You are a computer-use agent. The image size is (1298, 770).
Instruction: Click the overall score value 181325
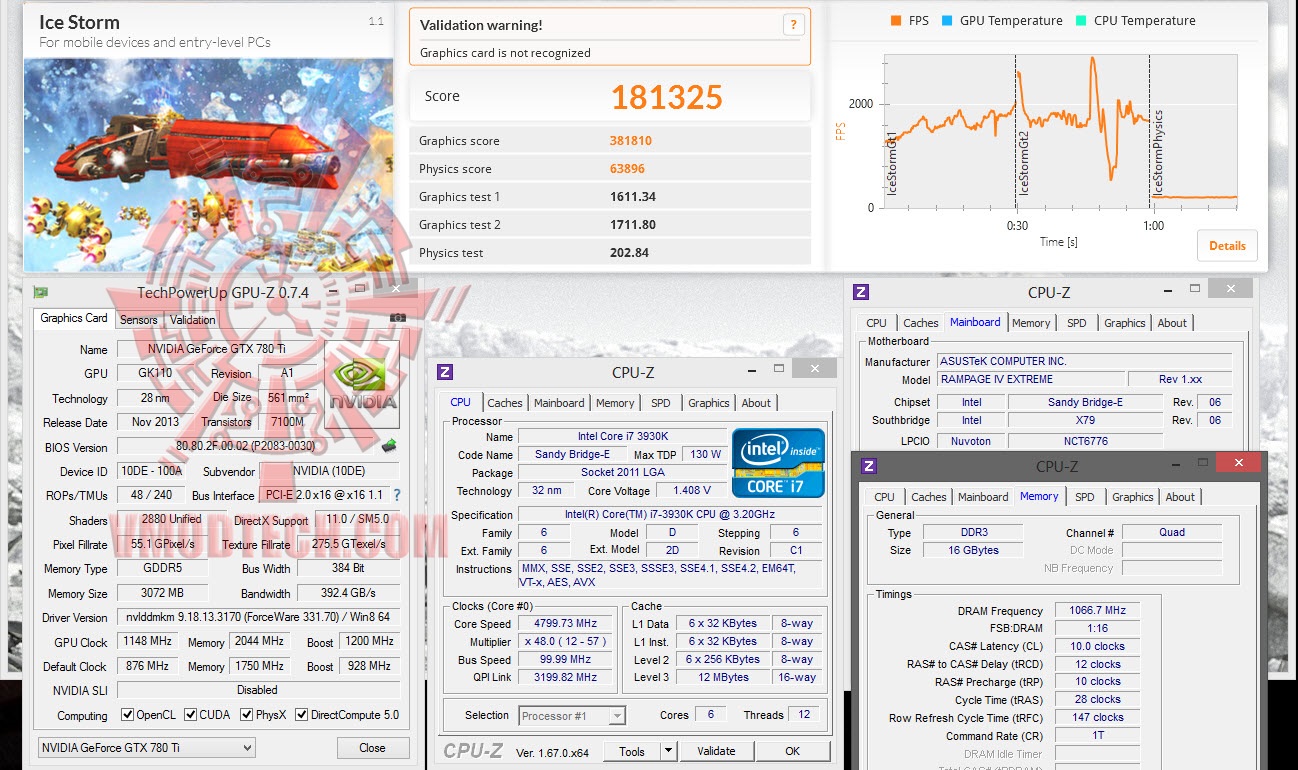coord(667,96)
